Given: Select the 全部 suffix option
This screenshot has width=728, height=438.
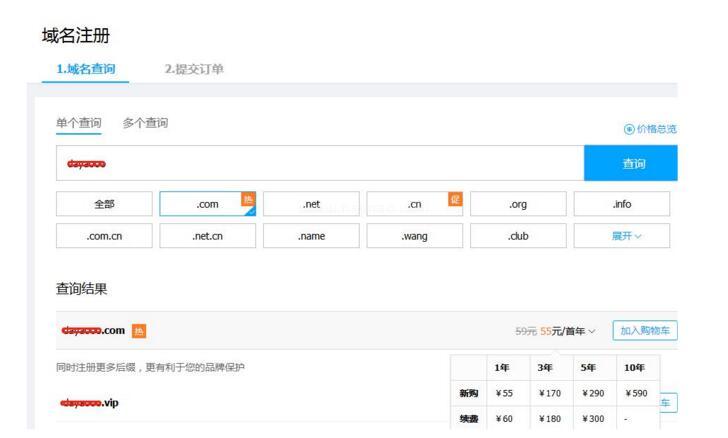Looking at the screenshot, I should [104, 204].
